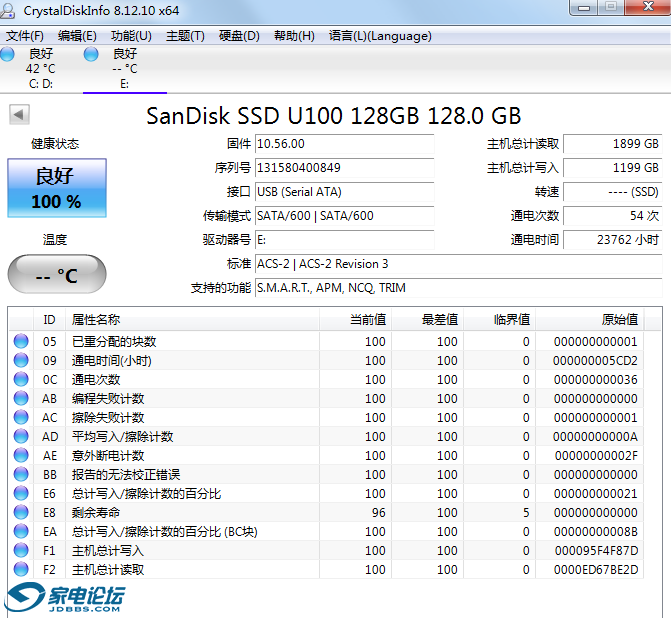
Task: Open the 功能(U) menu
Action: click(x=131, y=36)
